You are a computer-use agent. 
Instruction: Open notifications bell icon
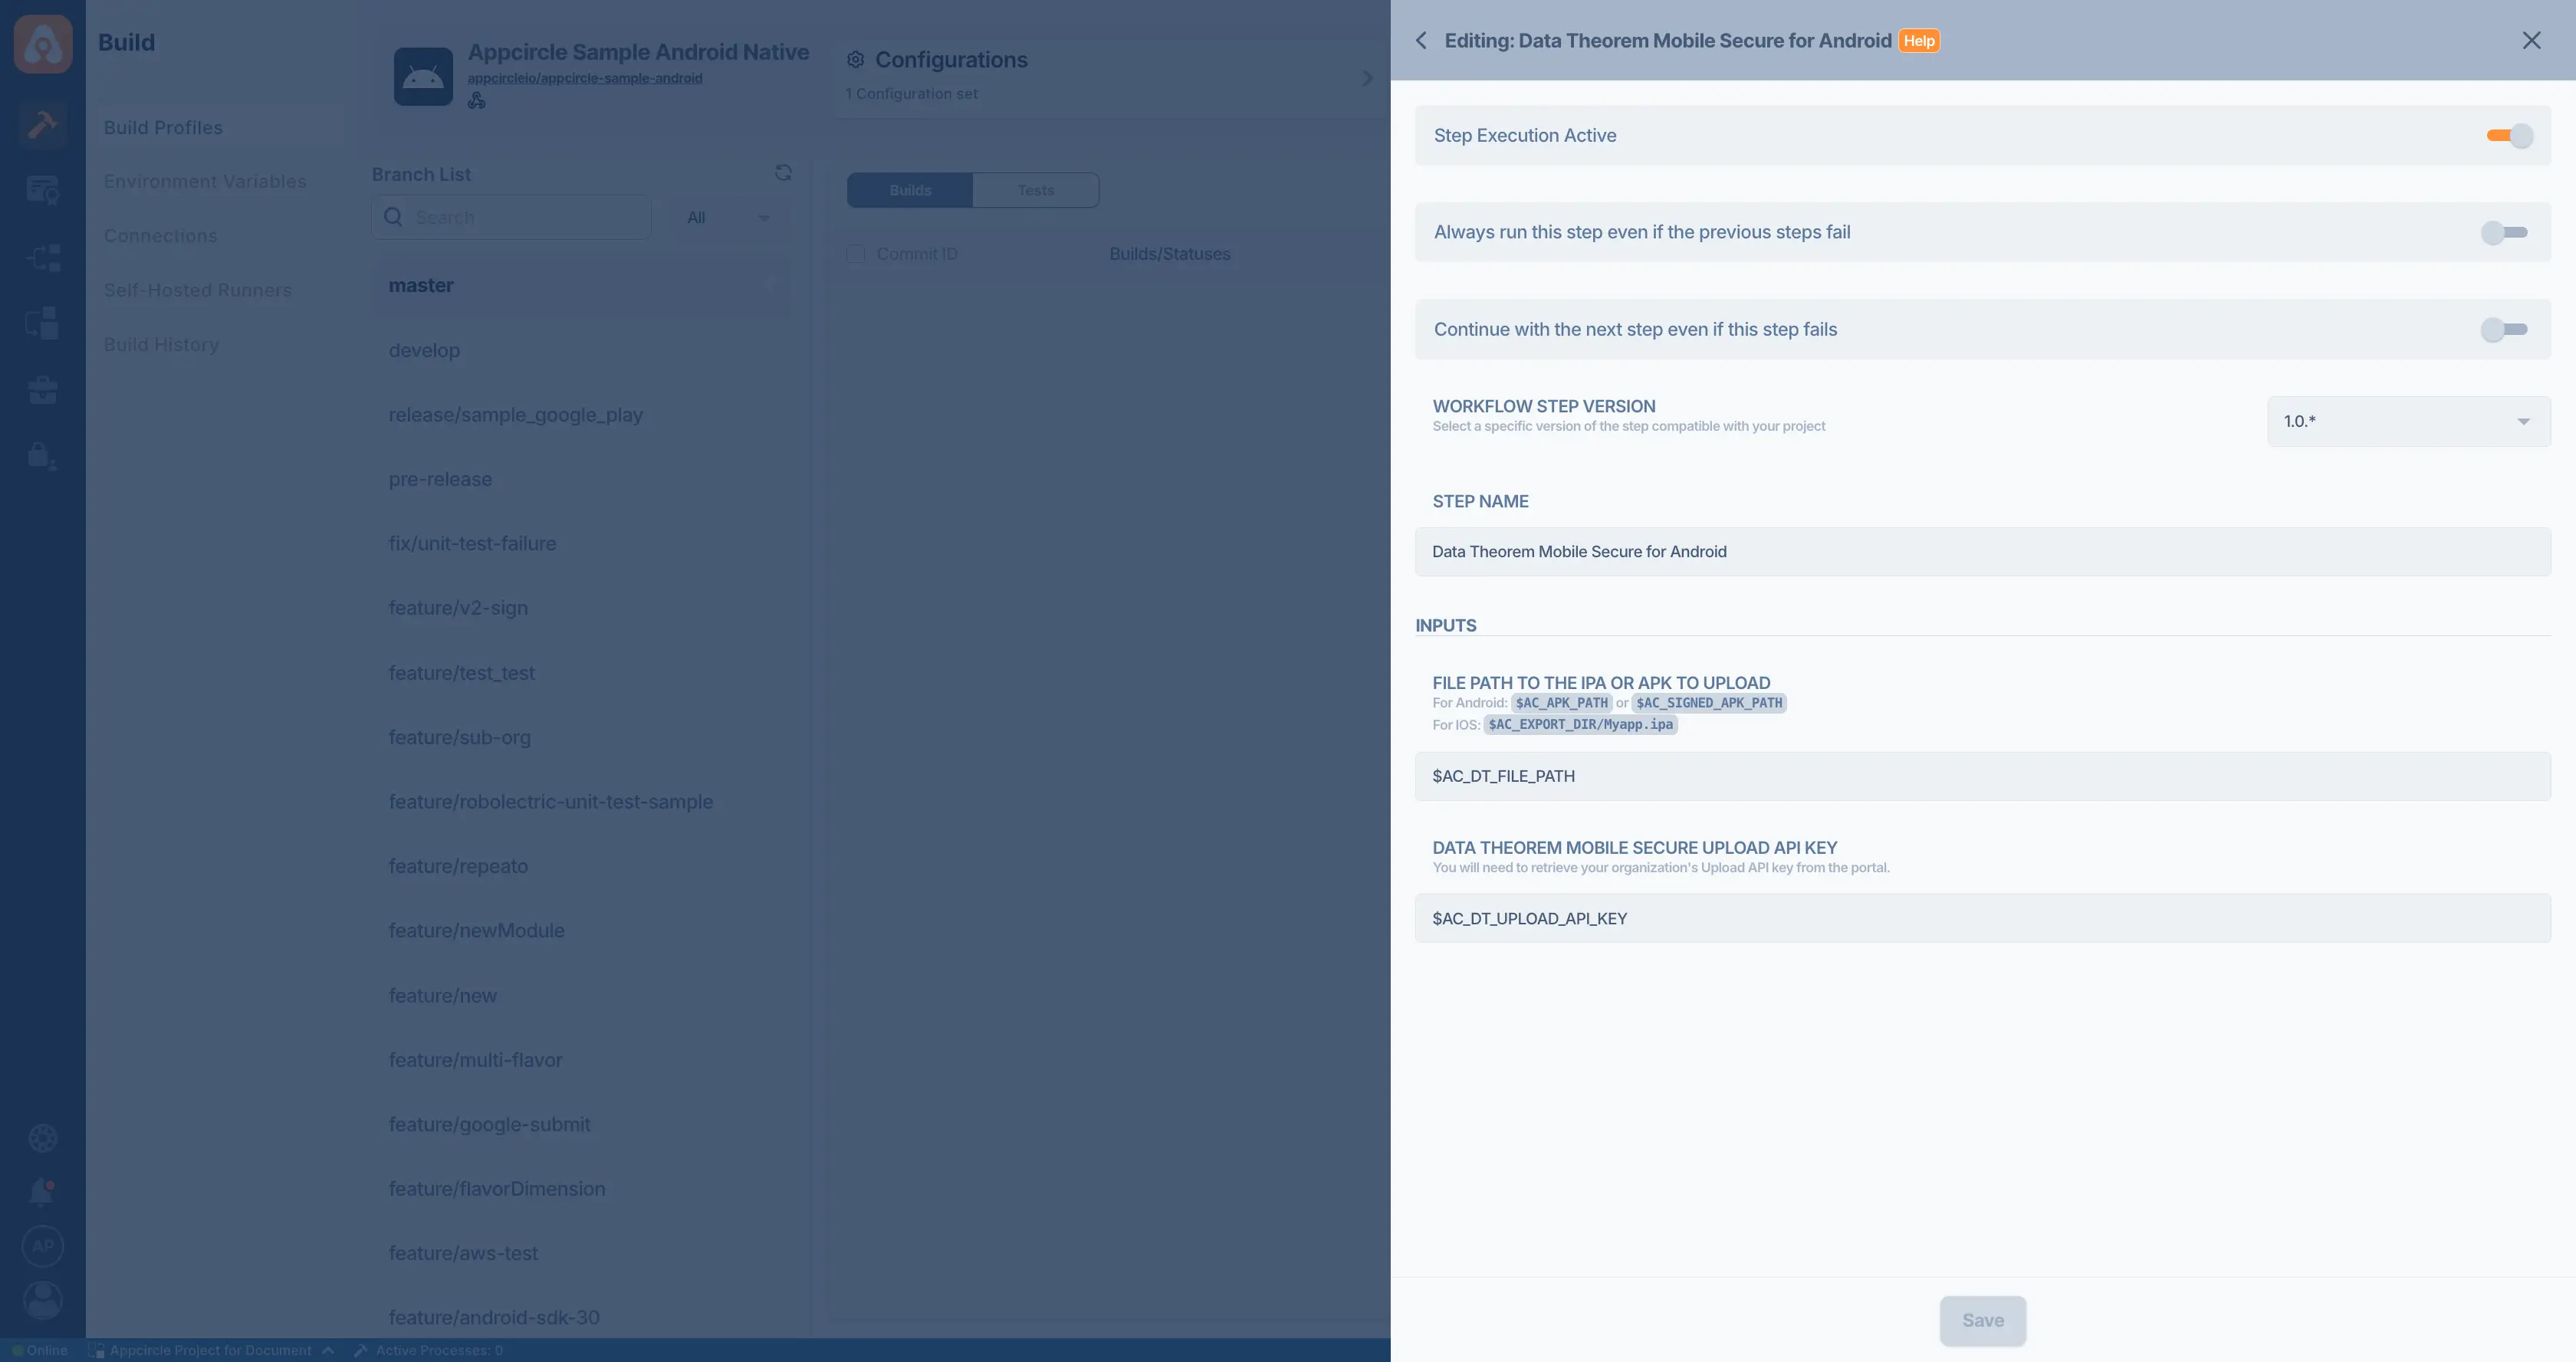(x=43, y=1192)
